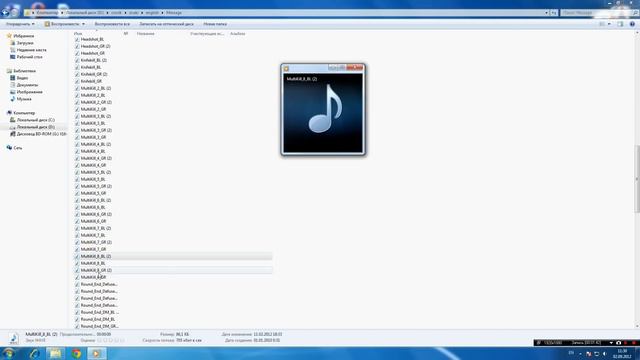Image resolution: width=640 pixels, height=360 pixels.
Task: Select the Headshot_BL file
Action: pos(92,39)
